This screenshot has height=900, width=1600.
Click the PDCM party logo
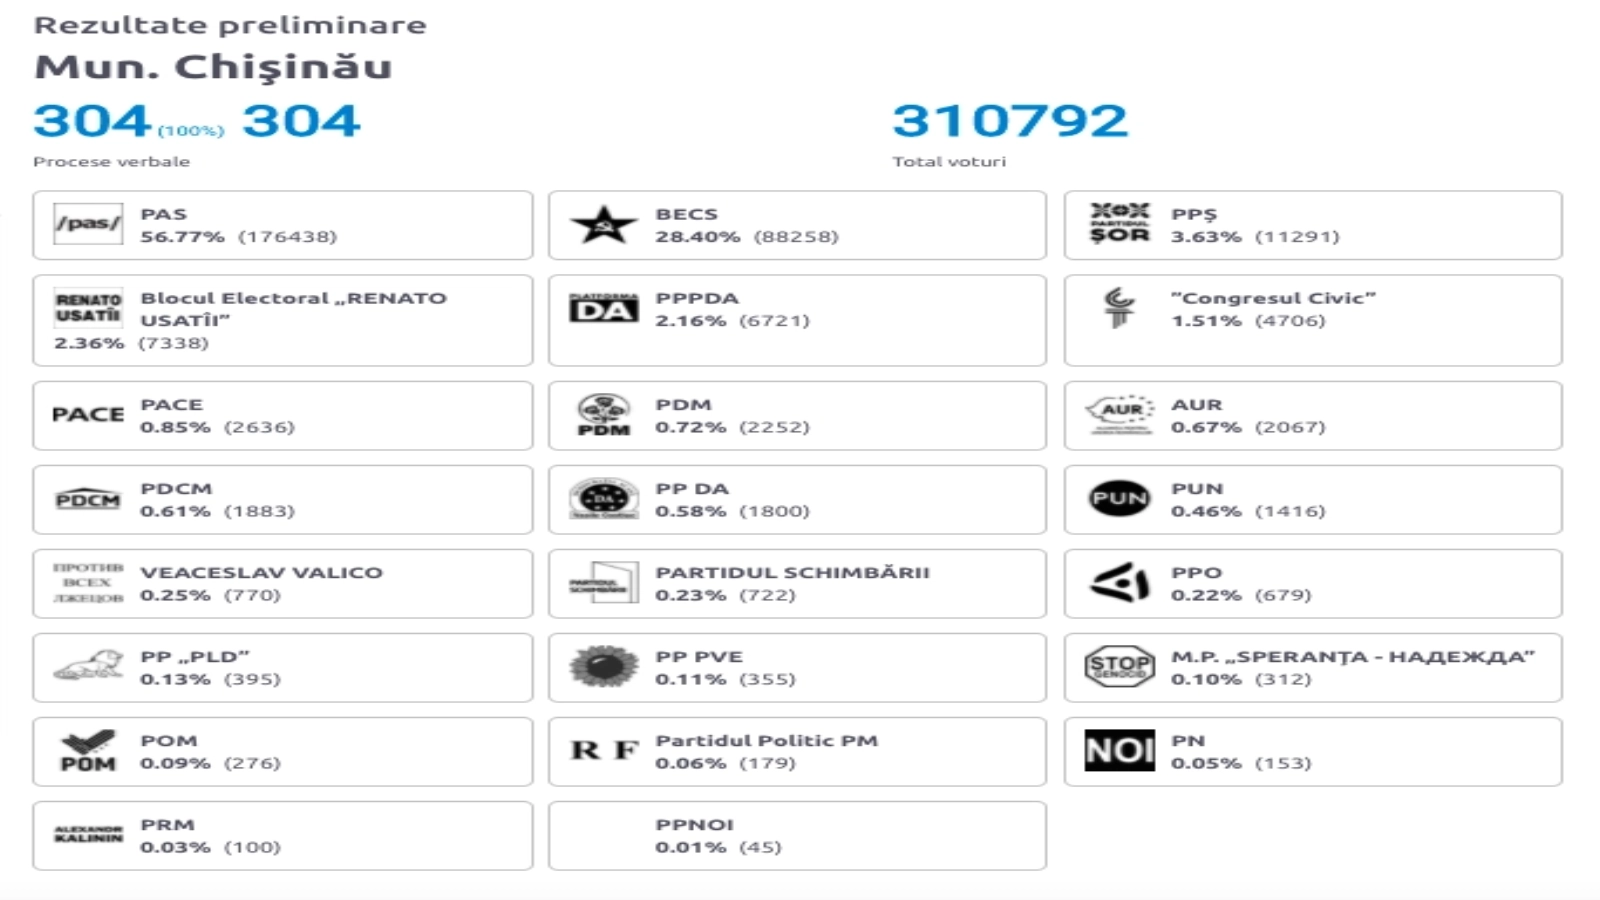tap(88, 499)
